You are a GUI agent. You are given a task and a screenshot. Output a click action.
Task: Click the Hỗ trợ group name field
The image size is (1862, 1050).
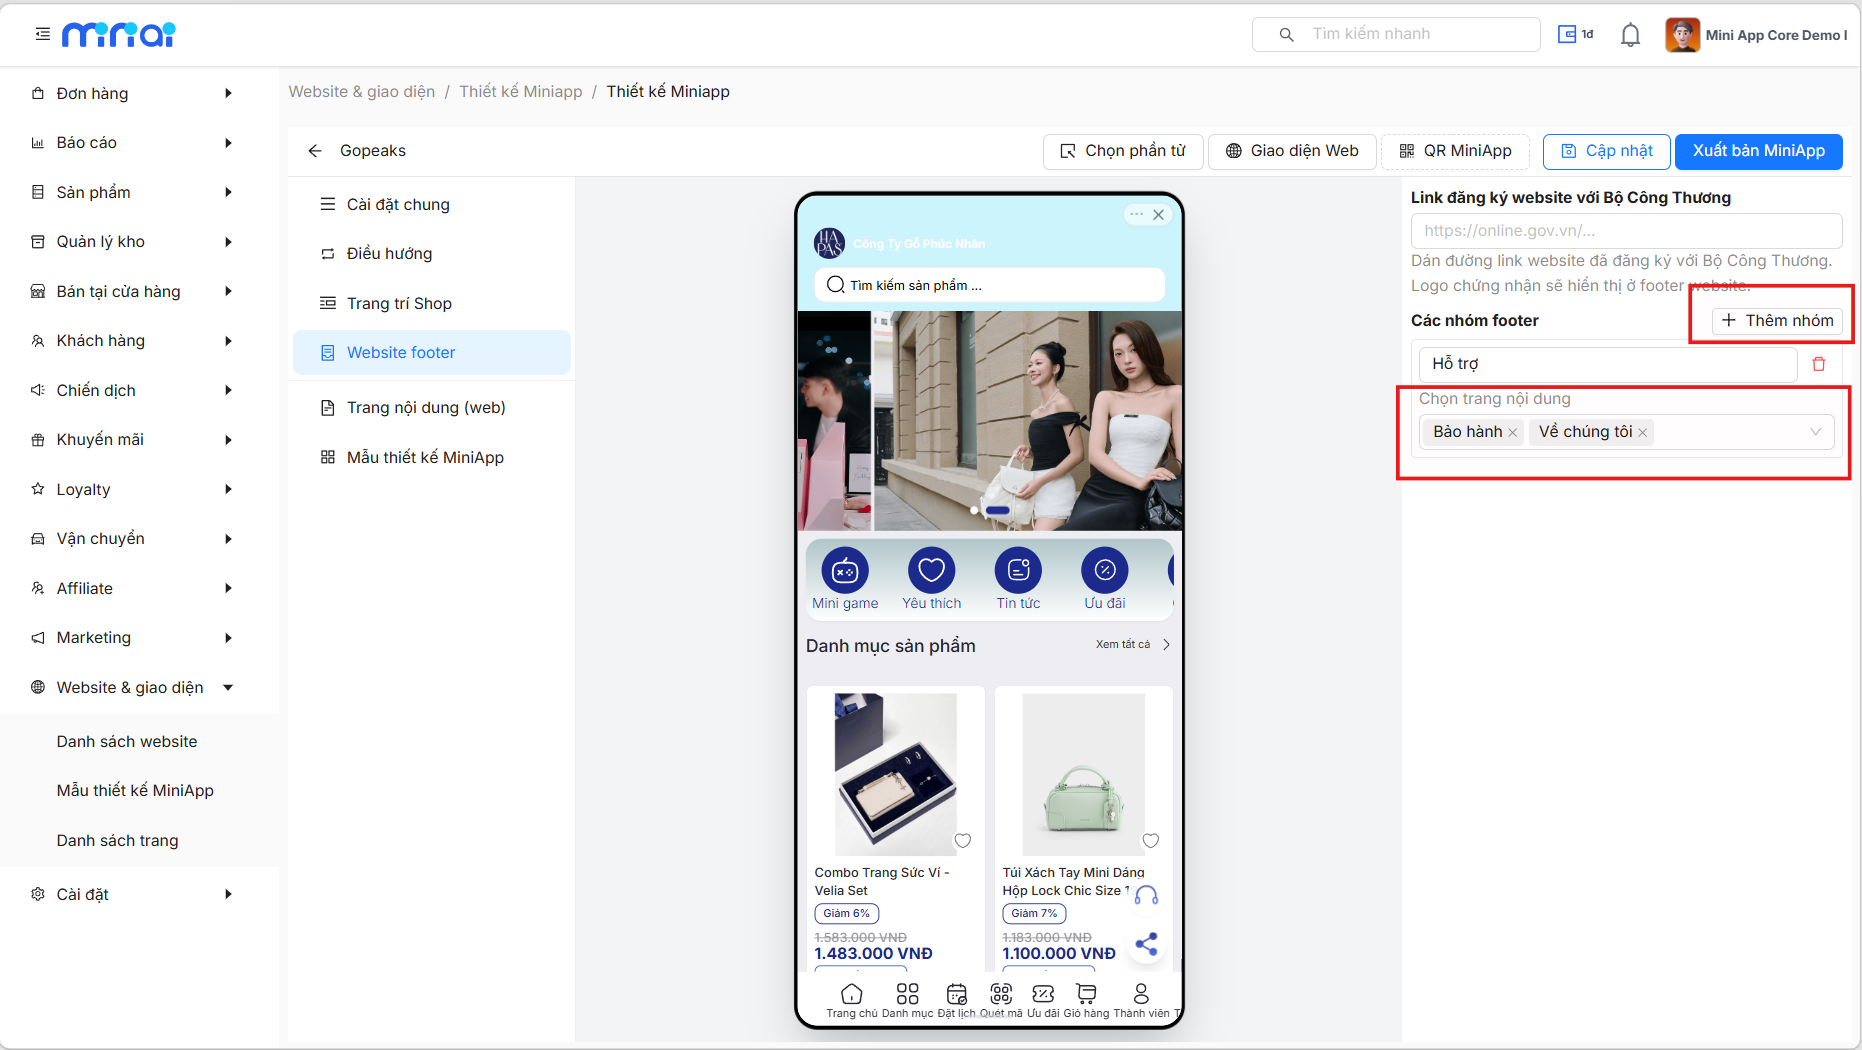1608,364
